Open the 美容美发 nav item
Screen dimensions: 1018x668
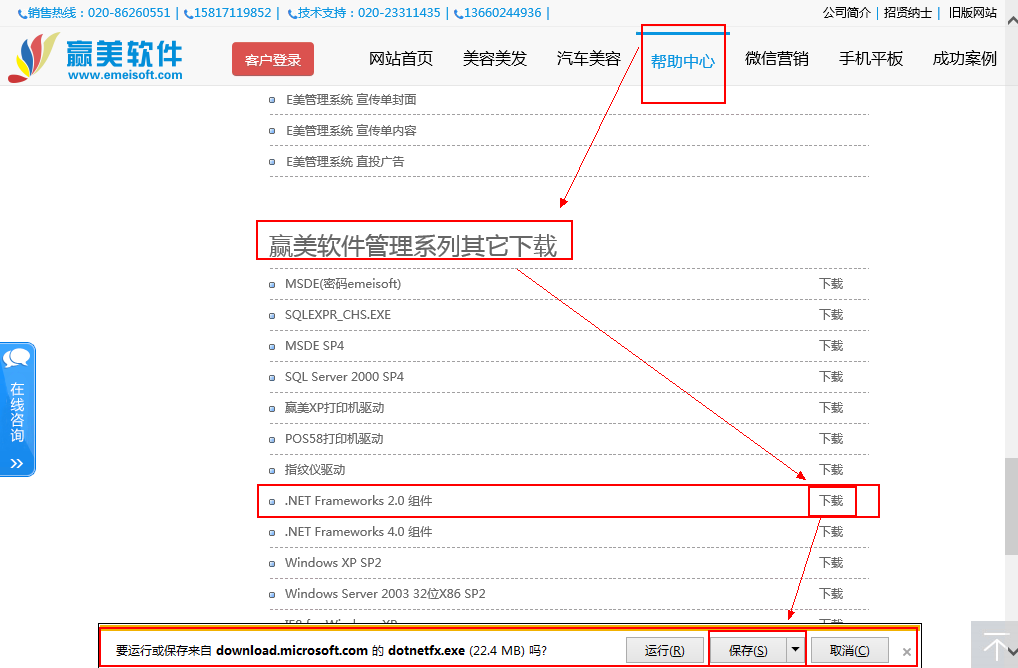495,59
